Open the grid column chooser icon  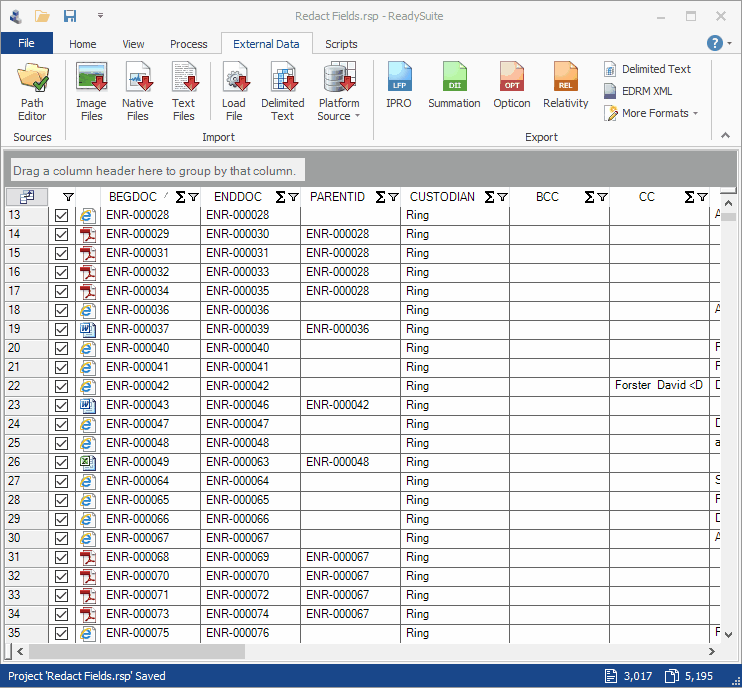tap(26, 197)
